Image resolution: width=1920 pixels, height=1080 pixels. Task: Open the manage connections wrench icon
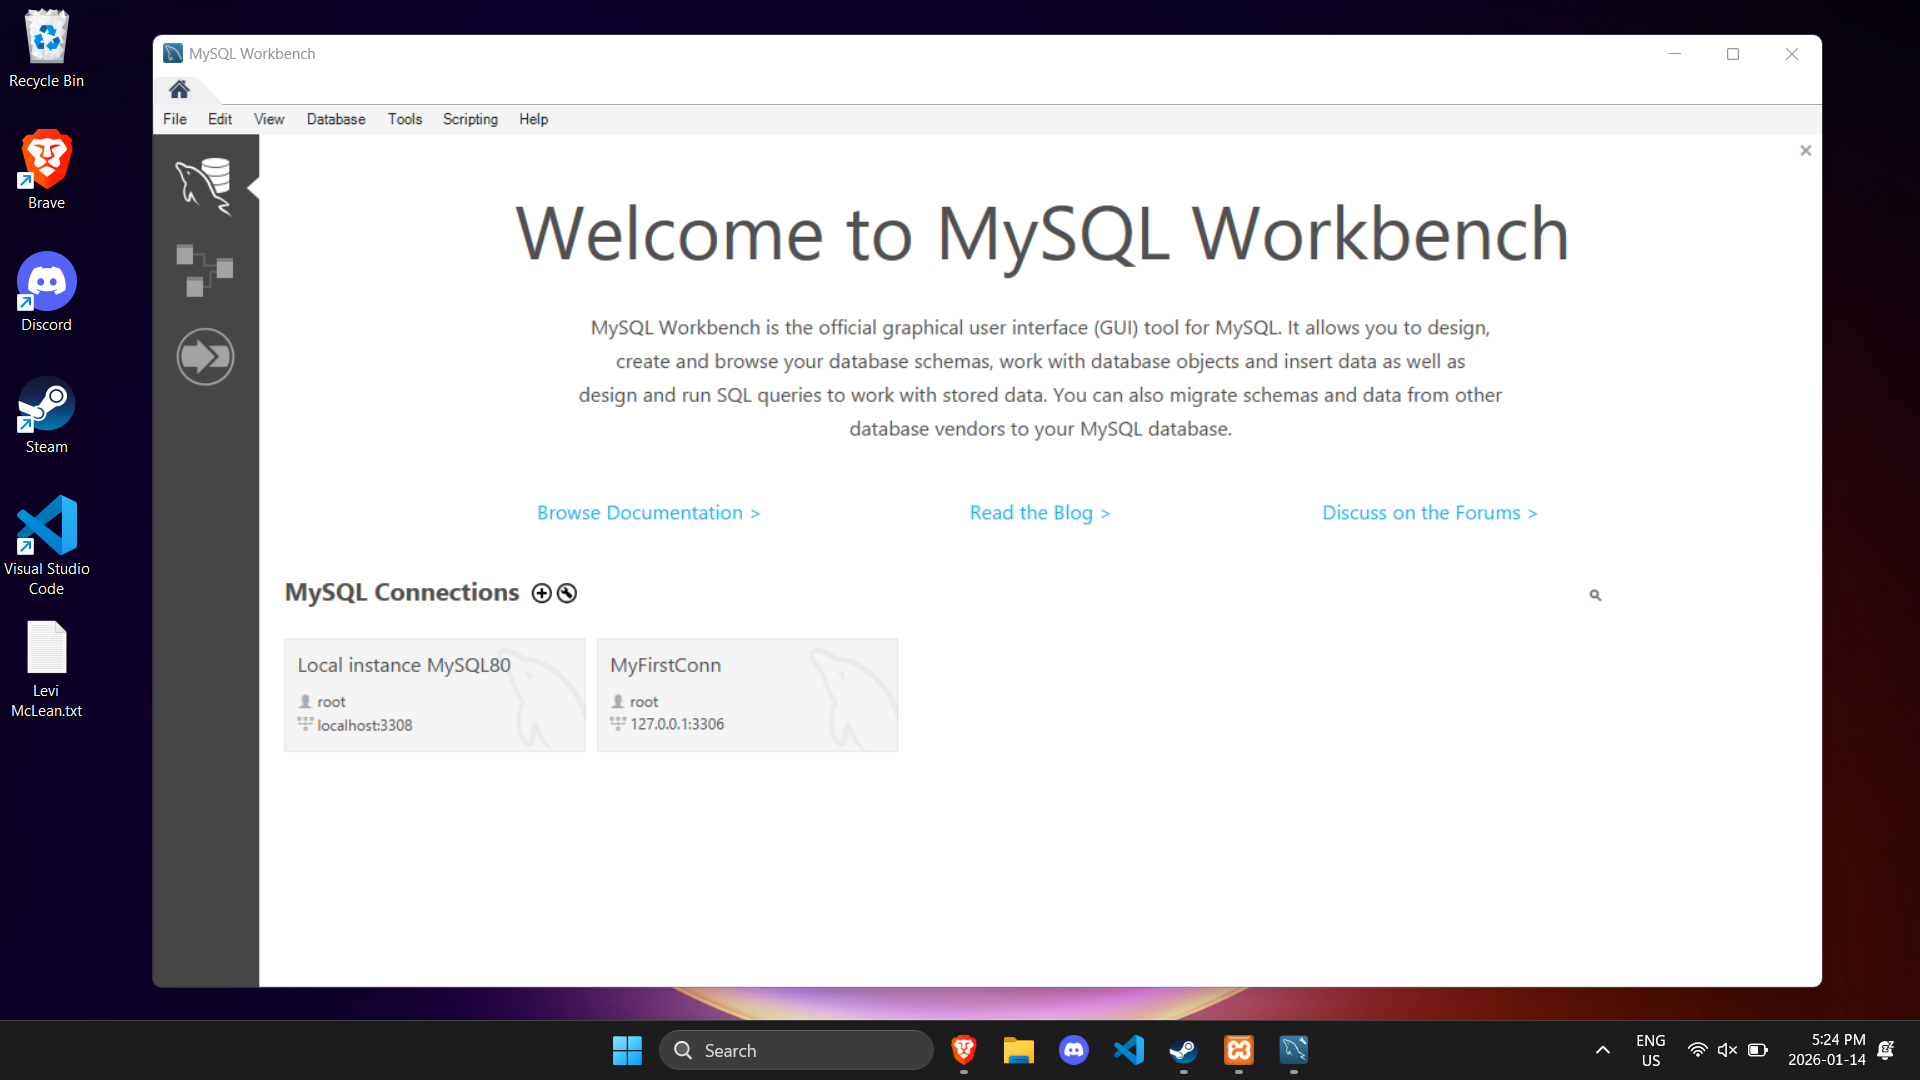click(x=567, y=594)
